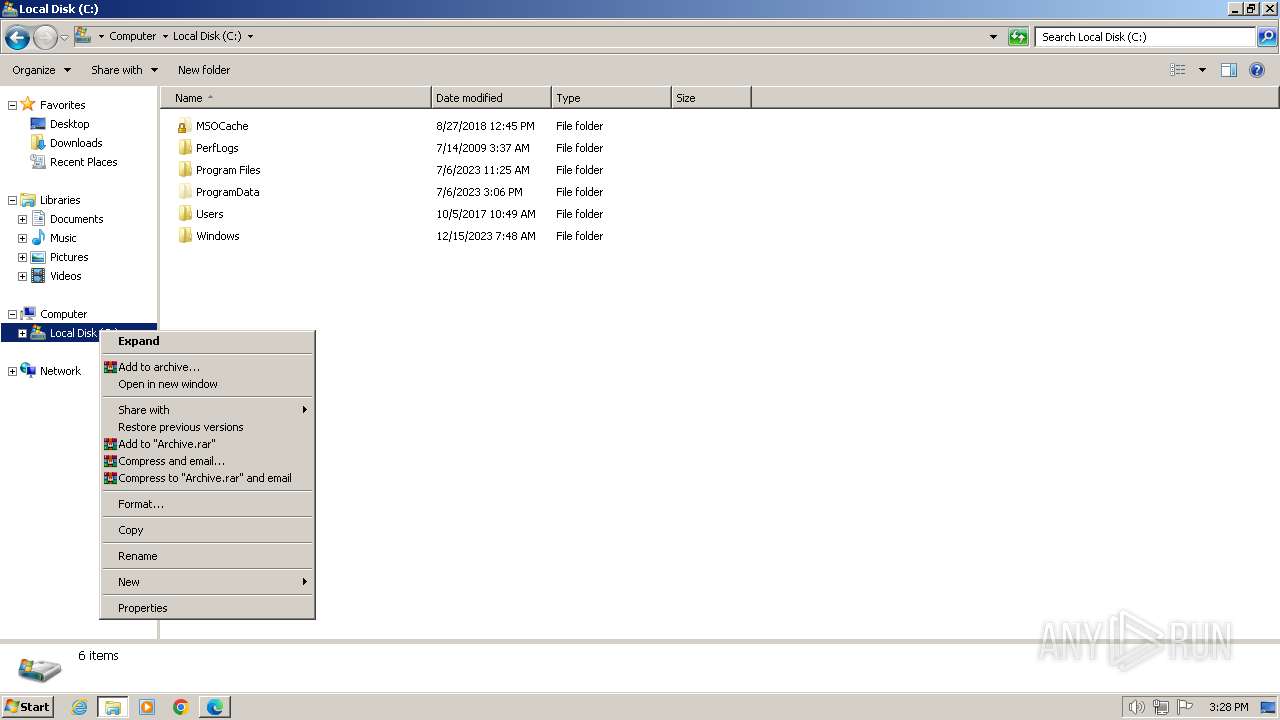
Task: Click the network tray icon
Action: pos(1161,707)
